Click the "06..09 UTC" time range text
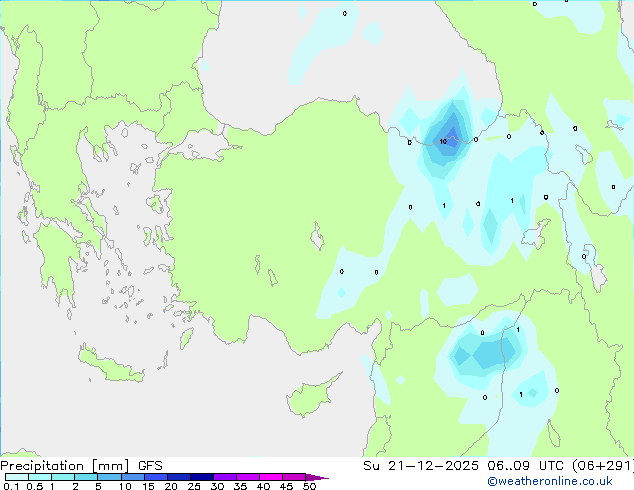This screenshot has width=634, height=490. [x=525, y=466]
